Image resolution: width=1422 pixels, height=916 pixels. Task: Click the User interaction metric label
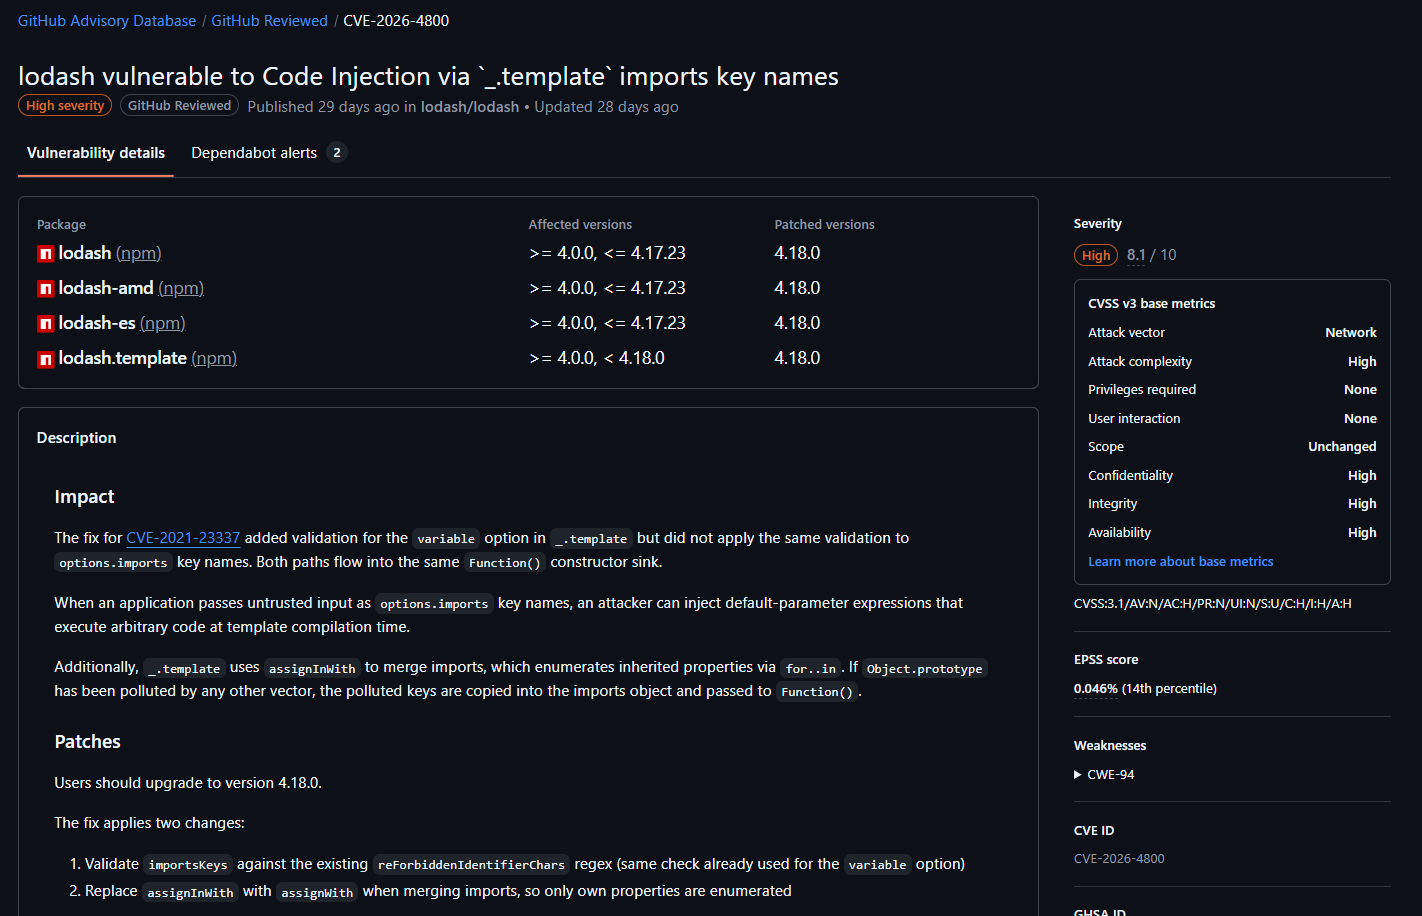coord(1134,419)
